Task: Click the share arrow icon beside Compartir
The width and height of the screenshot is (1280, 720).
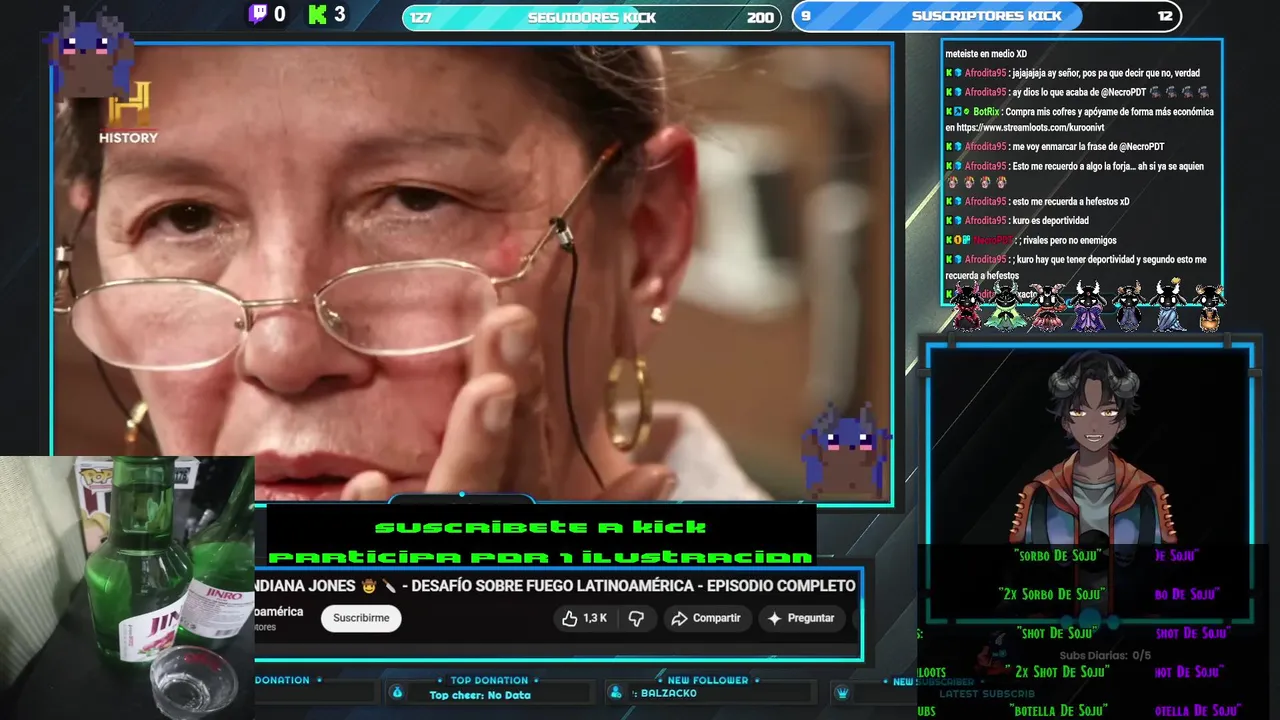Action: pos(679,618)
